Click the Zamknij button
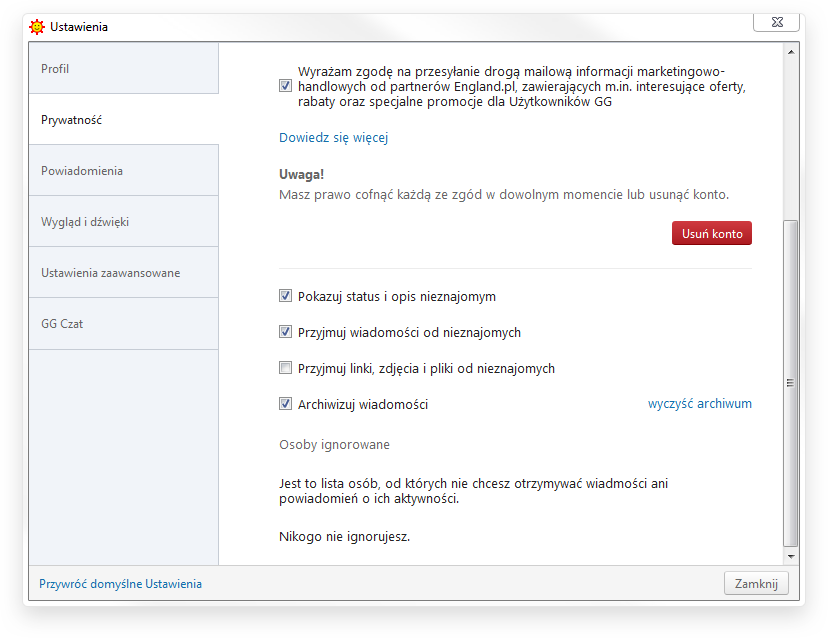 (x=756, y=584)
